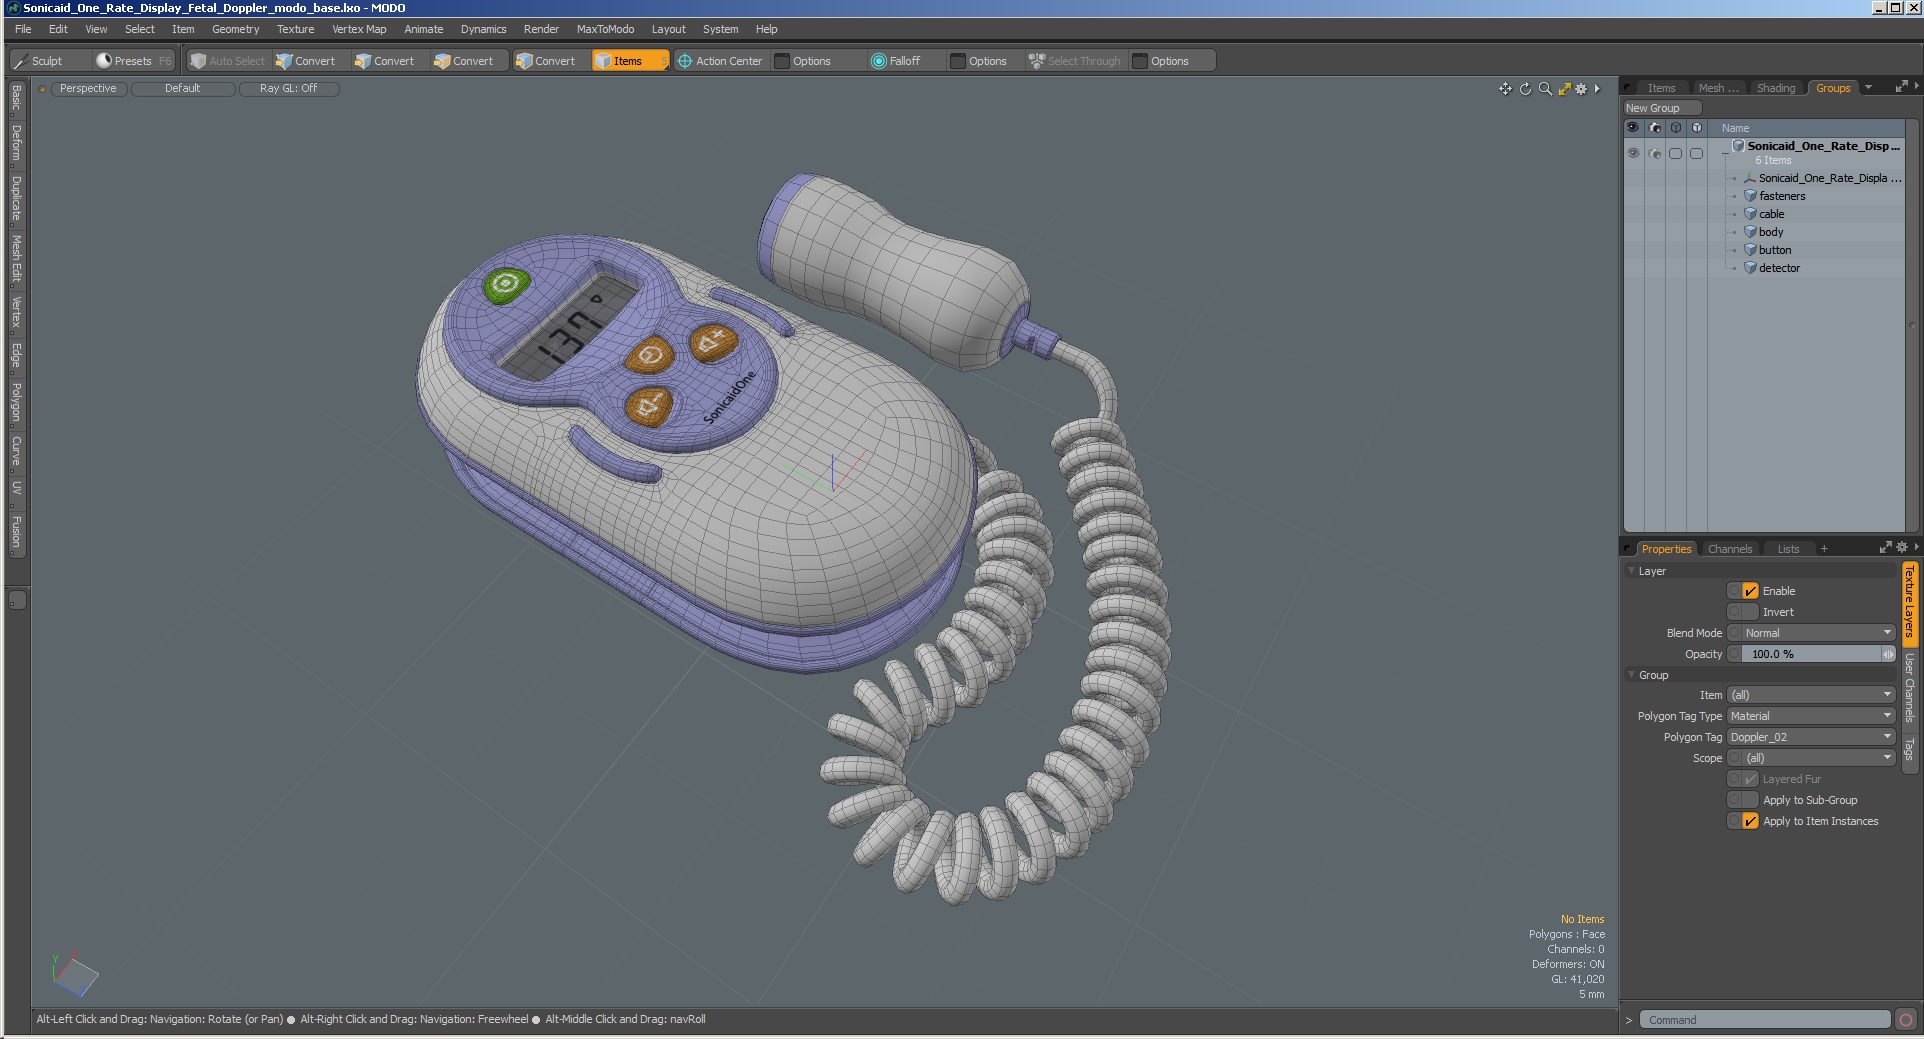Toggle Apply to Item Instances checkbox
Screen dimensions: 1924x1039
pyautogui.click(x=1750, y=821)
